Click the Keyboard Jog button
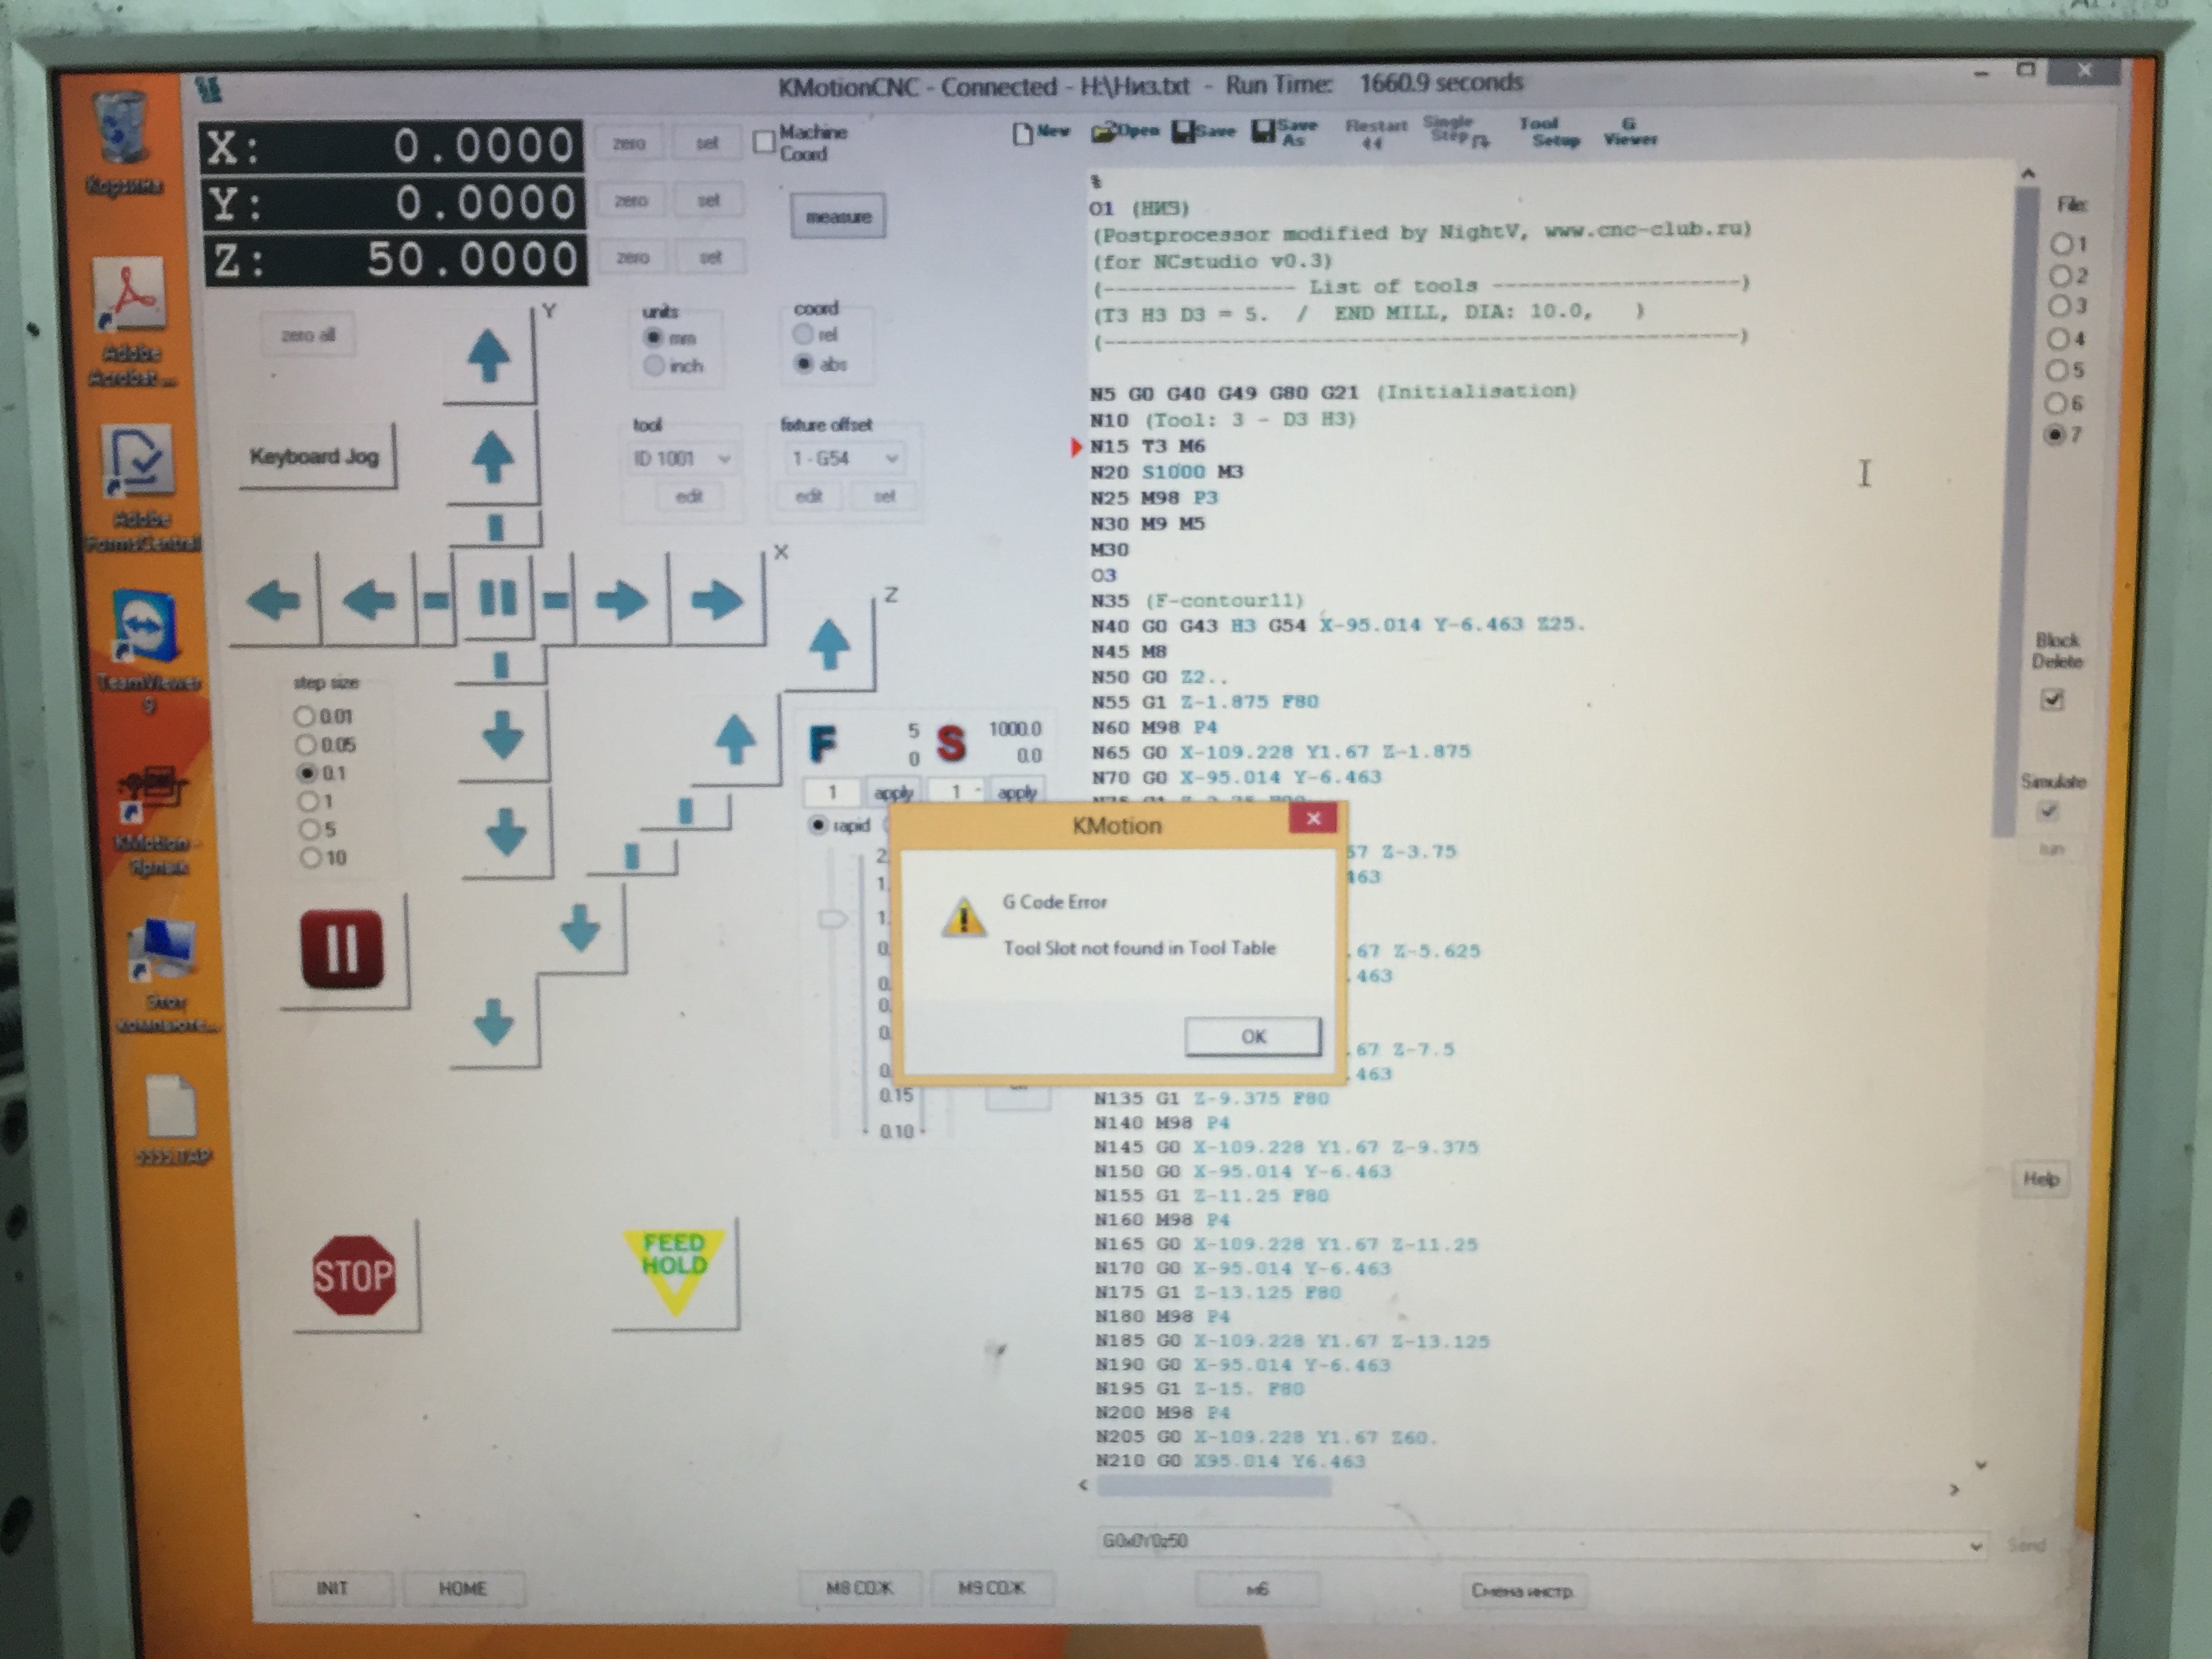The image size is (2212, 1659). pos(315,457)
